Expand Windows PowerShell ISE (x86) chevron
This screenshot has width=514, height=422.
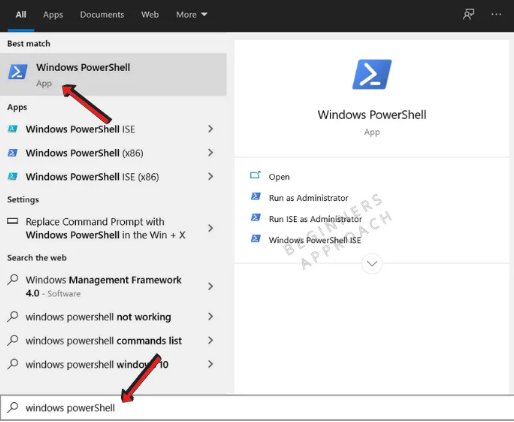coord(210,177)
